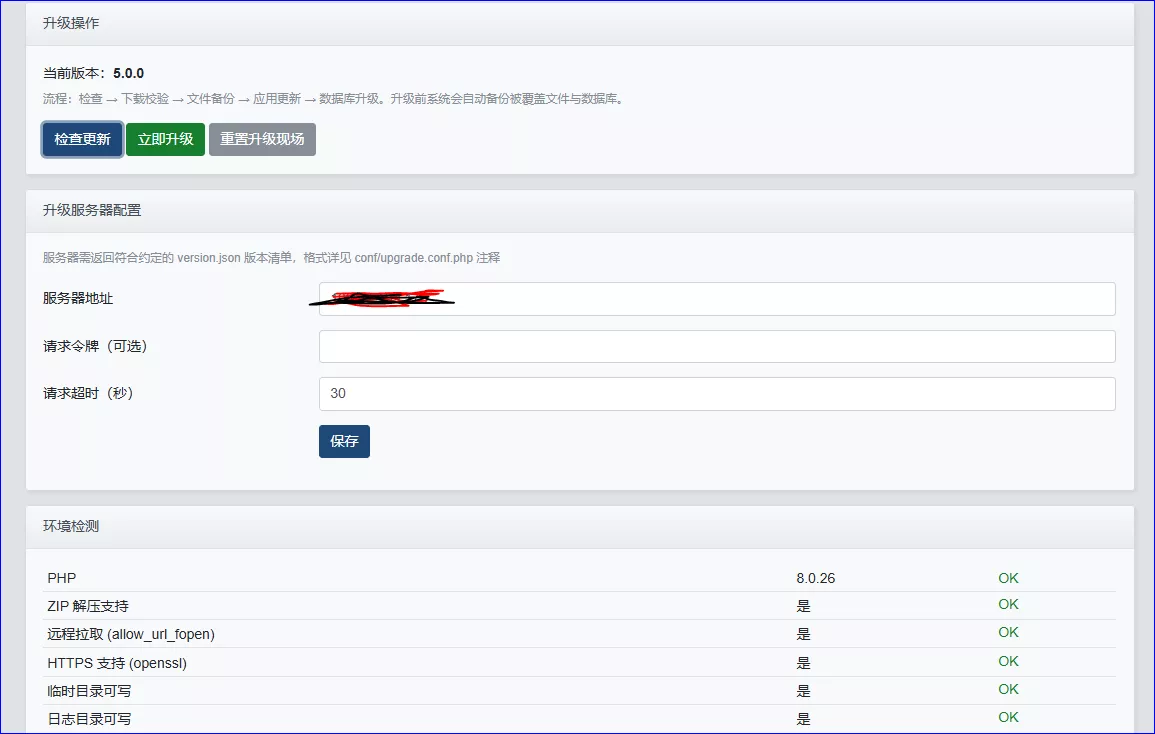
Task: Select the HTTPS 支持 (openssl) row
Action: (579, 663)
